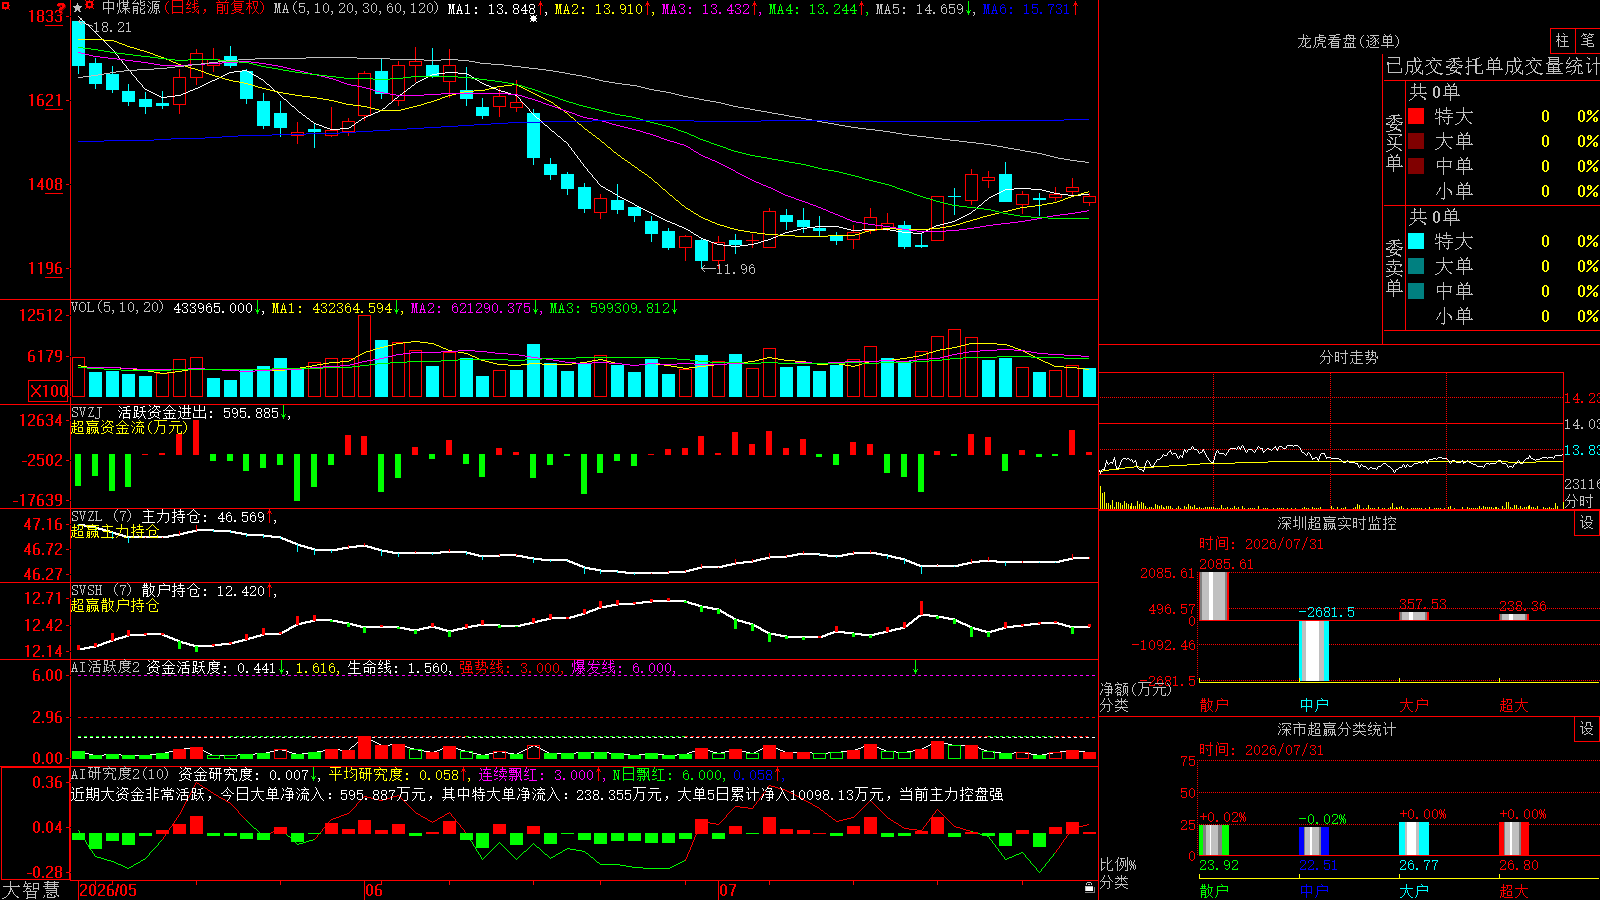Image resolution: width=1600 pixels, height=900 pixels.
Task: Click the SVSH (7) 散户持仓 label
Action: pyautogui.click(x=140, y=591)
